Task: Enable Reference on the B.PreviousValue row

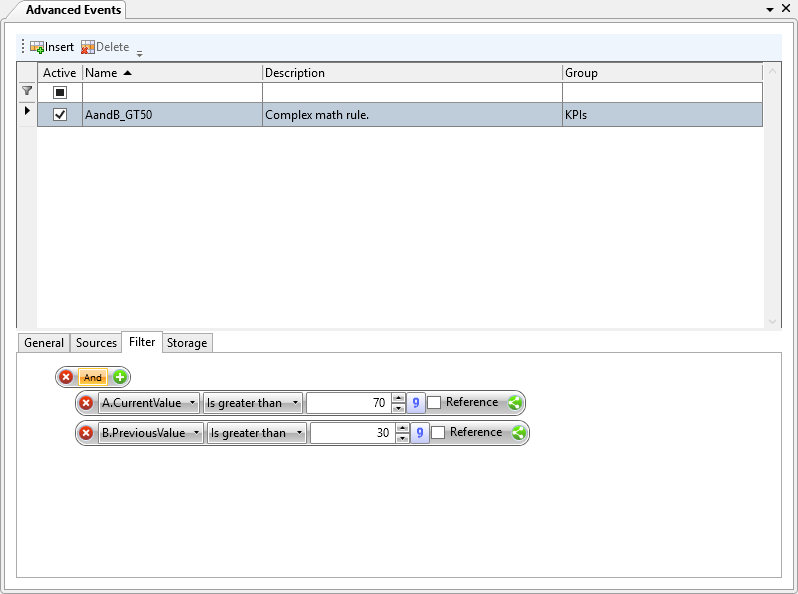Action: point(438,433)
